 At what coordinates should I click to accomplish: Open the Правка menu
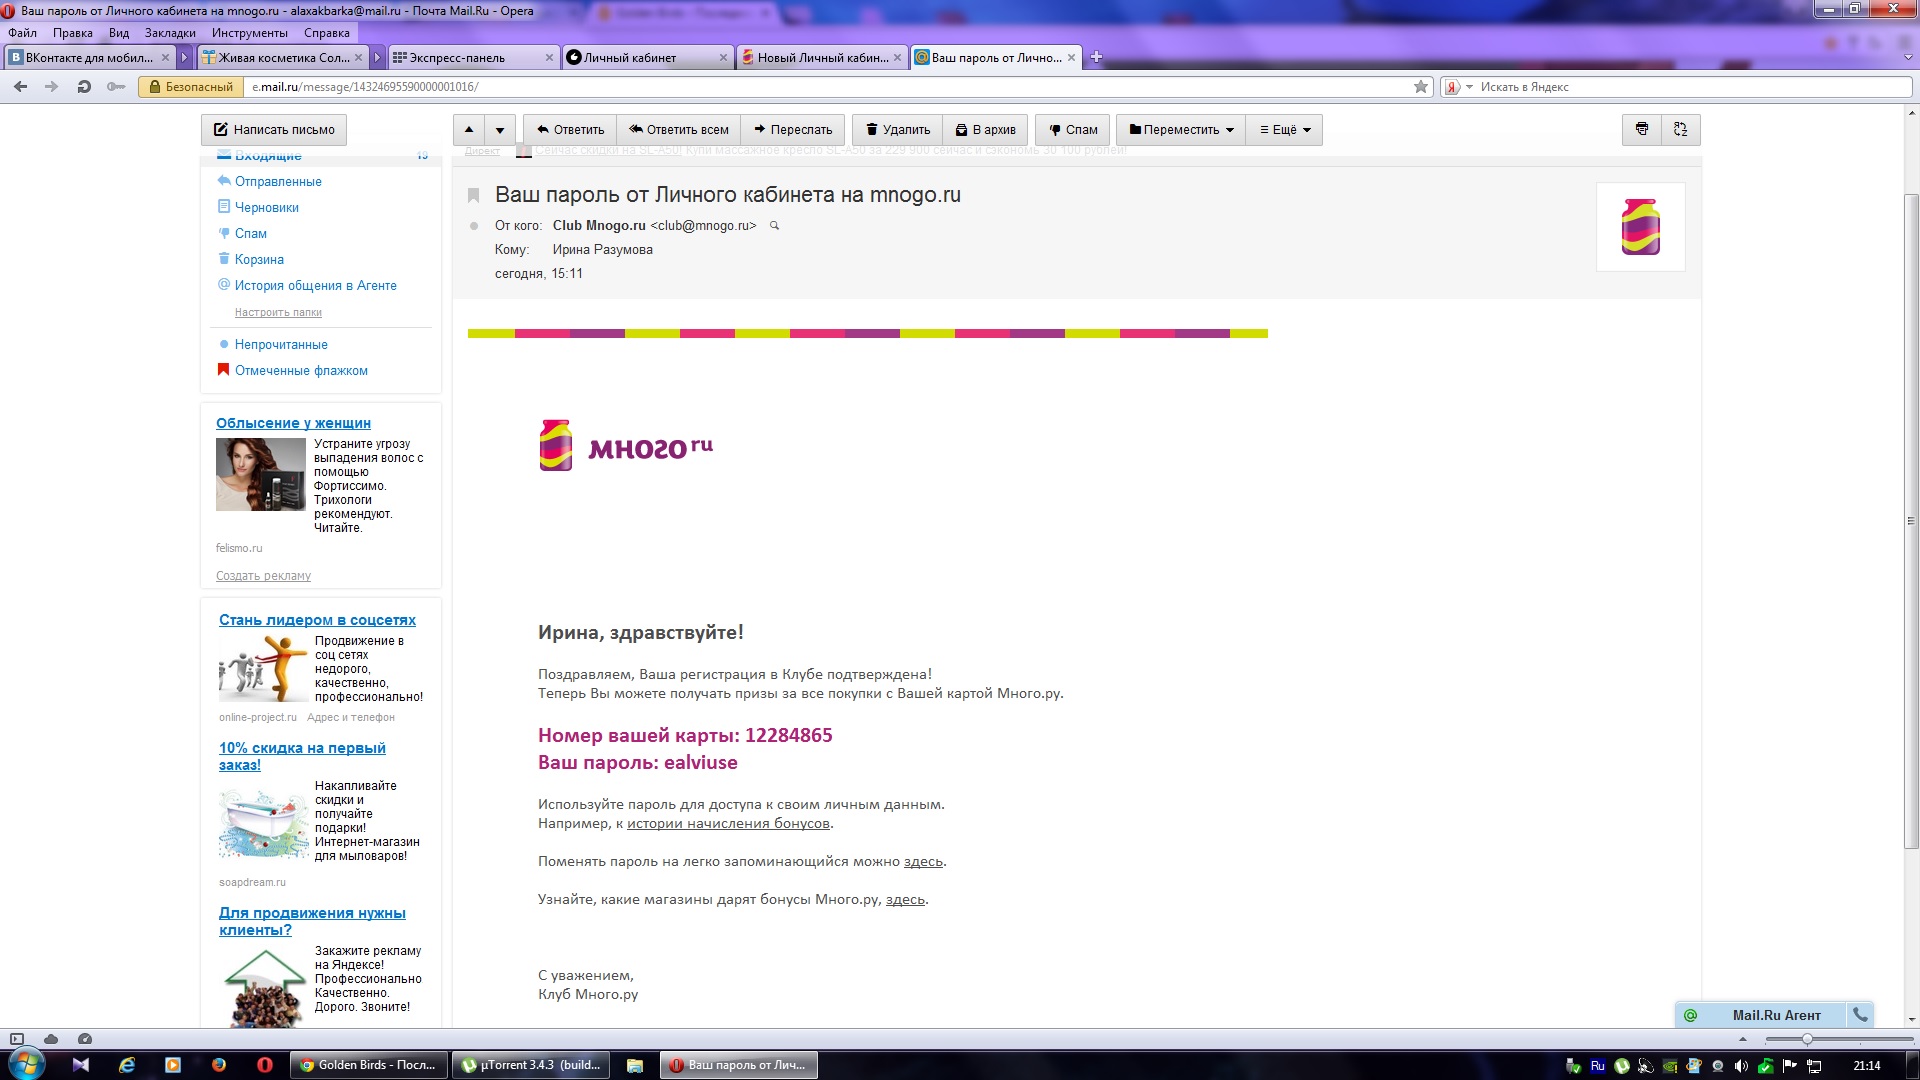tap(72, 33)
